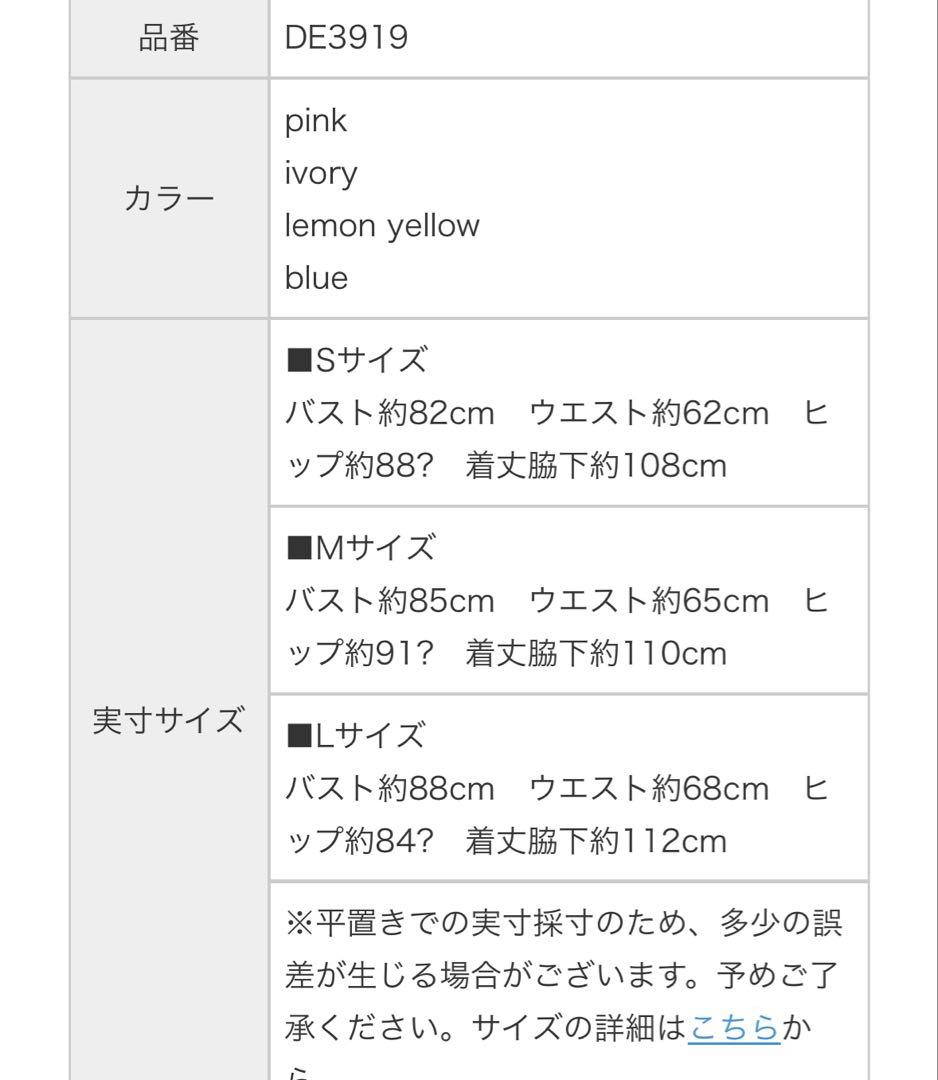
Task: Click the S size バスト約82cm text
Action: pos(390,413)
